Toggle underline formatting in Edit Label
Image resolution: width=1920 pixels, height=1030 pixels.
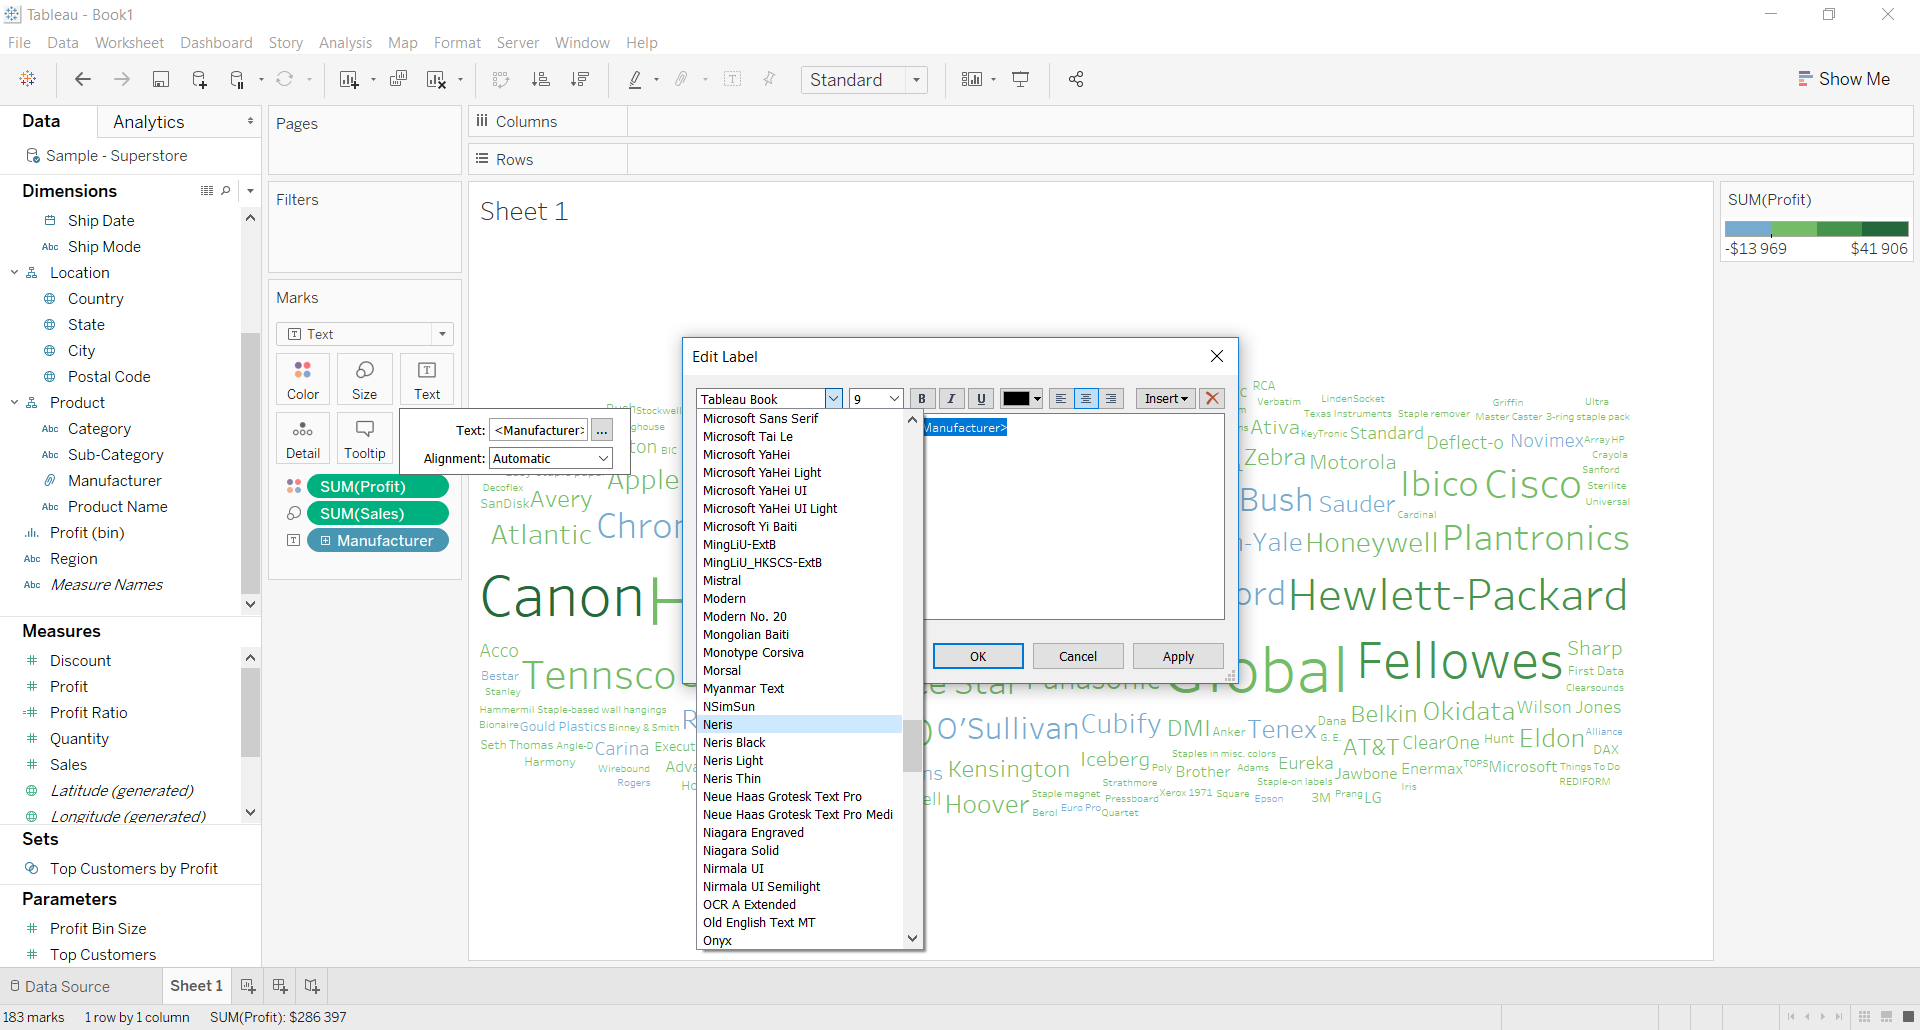click(x=981, y=398)
